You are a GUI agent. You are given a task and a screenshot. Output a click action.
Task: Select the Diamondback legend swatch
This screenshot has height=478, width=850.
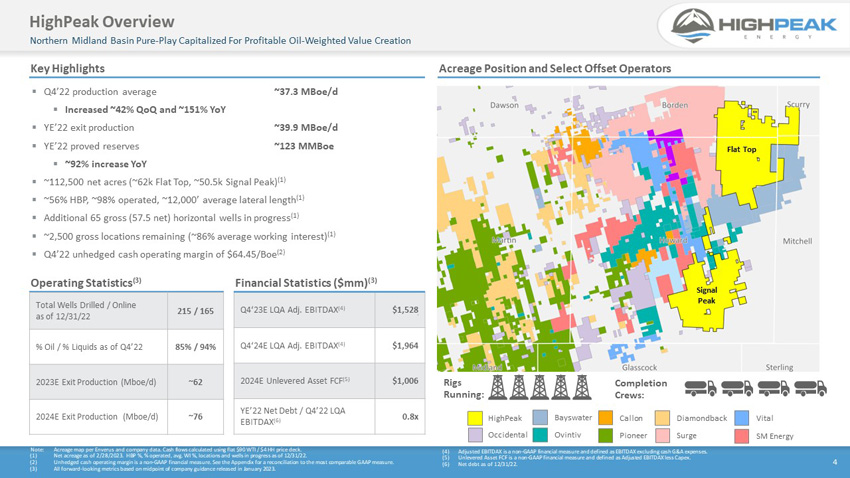tap(662, 417)
